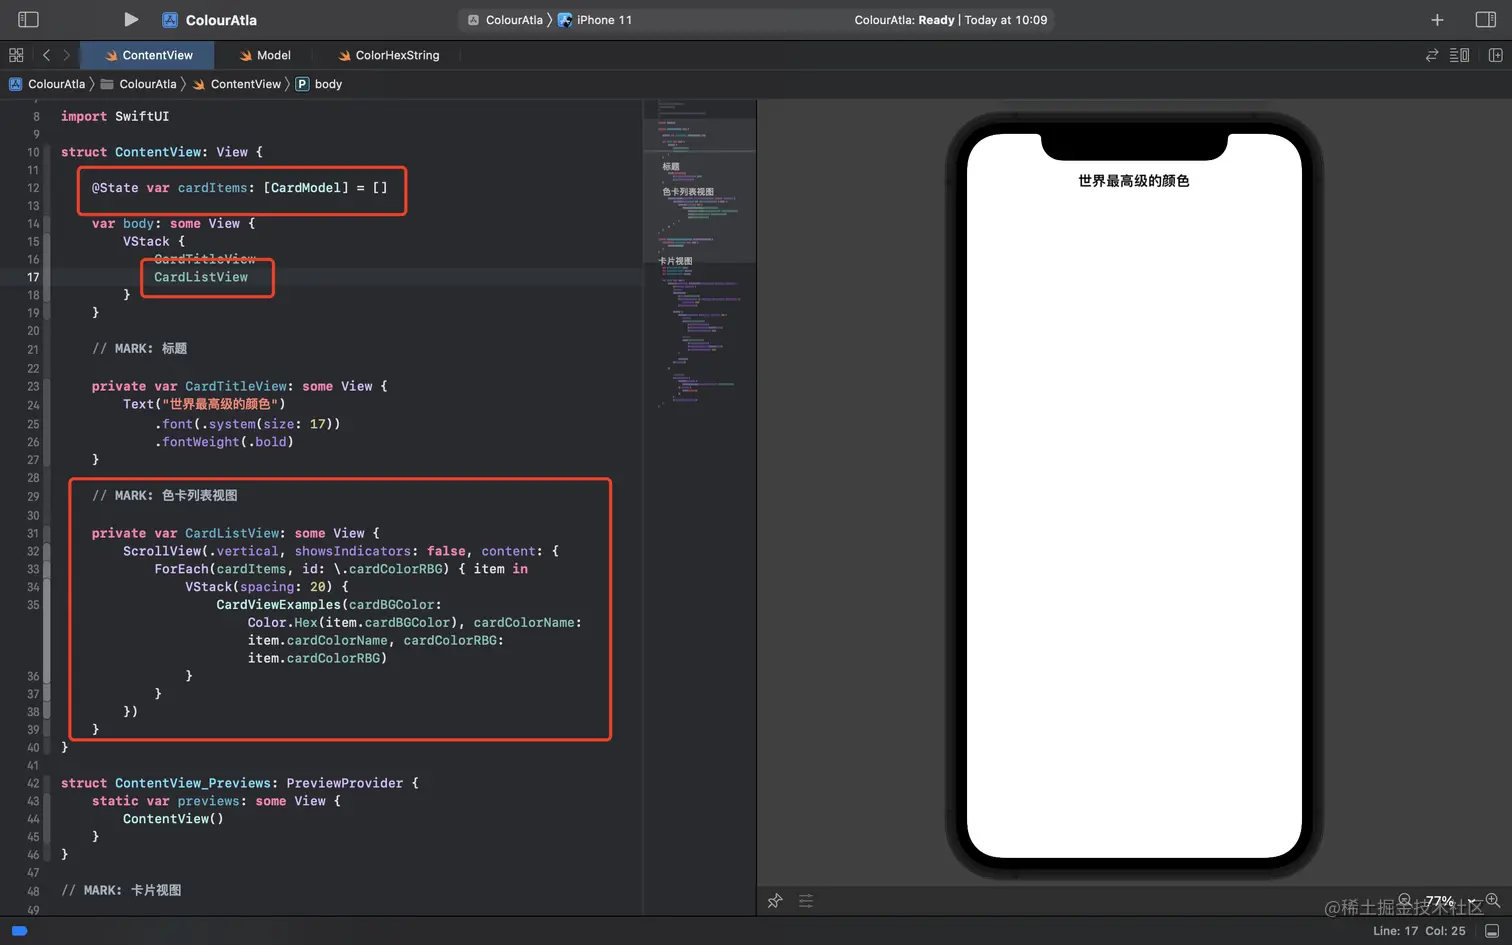This screenshot has width=1512, height=945.
Task: Click 'VStack(spacing: 20)' line
Action: (x=267, y=587)
